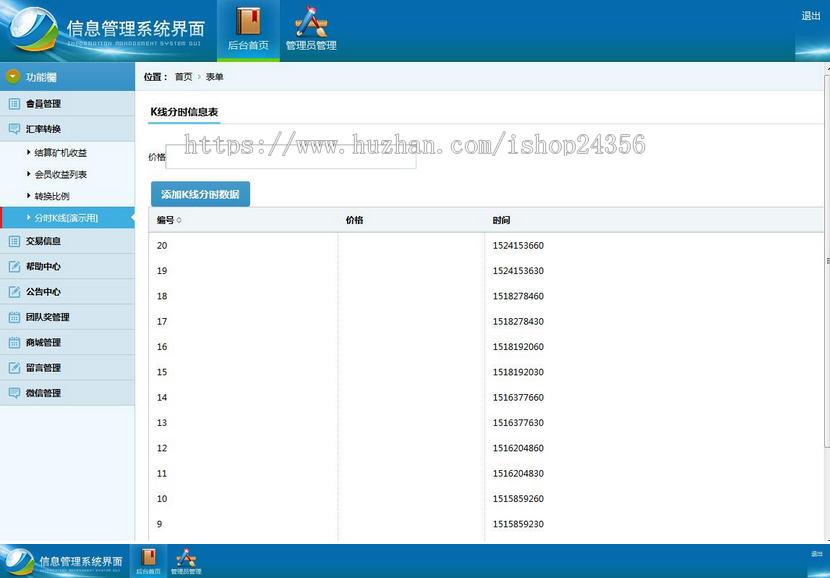Expand the 分时K线[演示用] arrow
Screen dimensions: 830x578
point(29,218)
